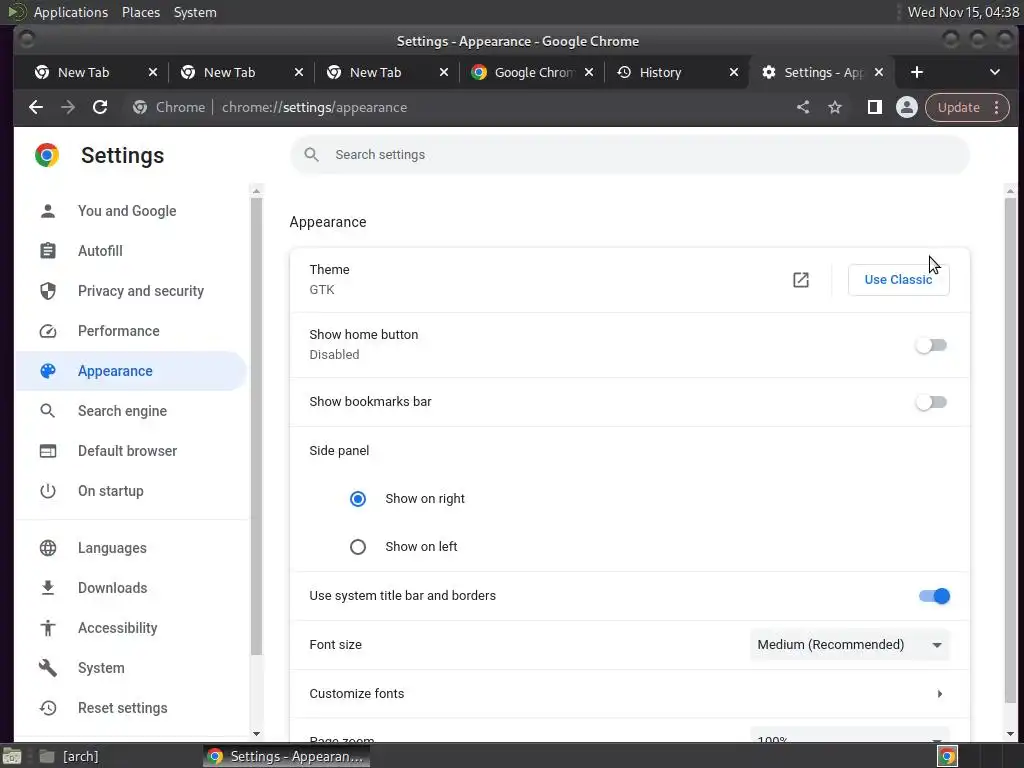Screen dimensions: 1024x768
Task: Click the System wrench icon
Action: [x=48, y=667]
